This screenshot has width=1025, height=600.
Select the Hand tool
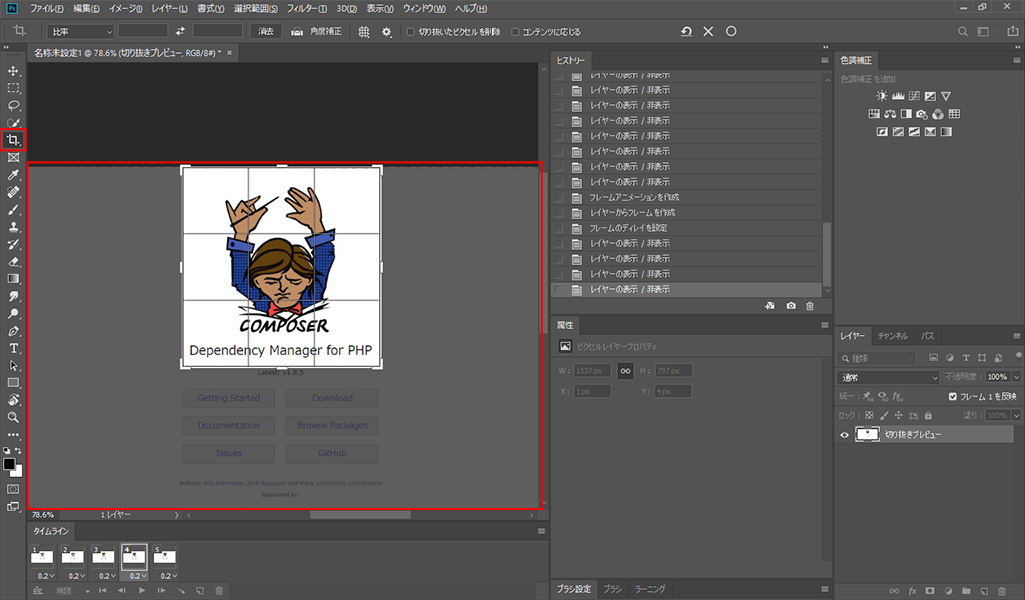point(13,400)
